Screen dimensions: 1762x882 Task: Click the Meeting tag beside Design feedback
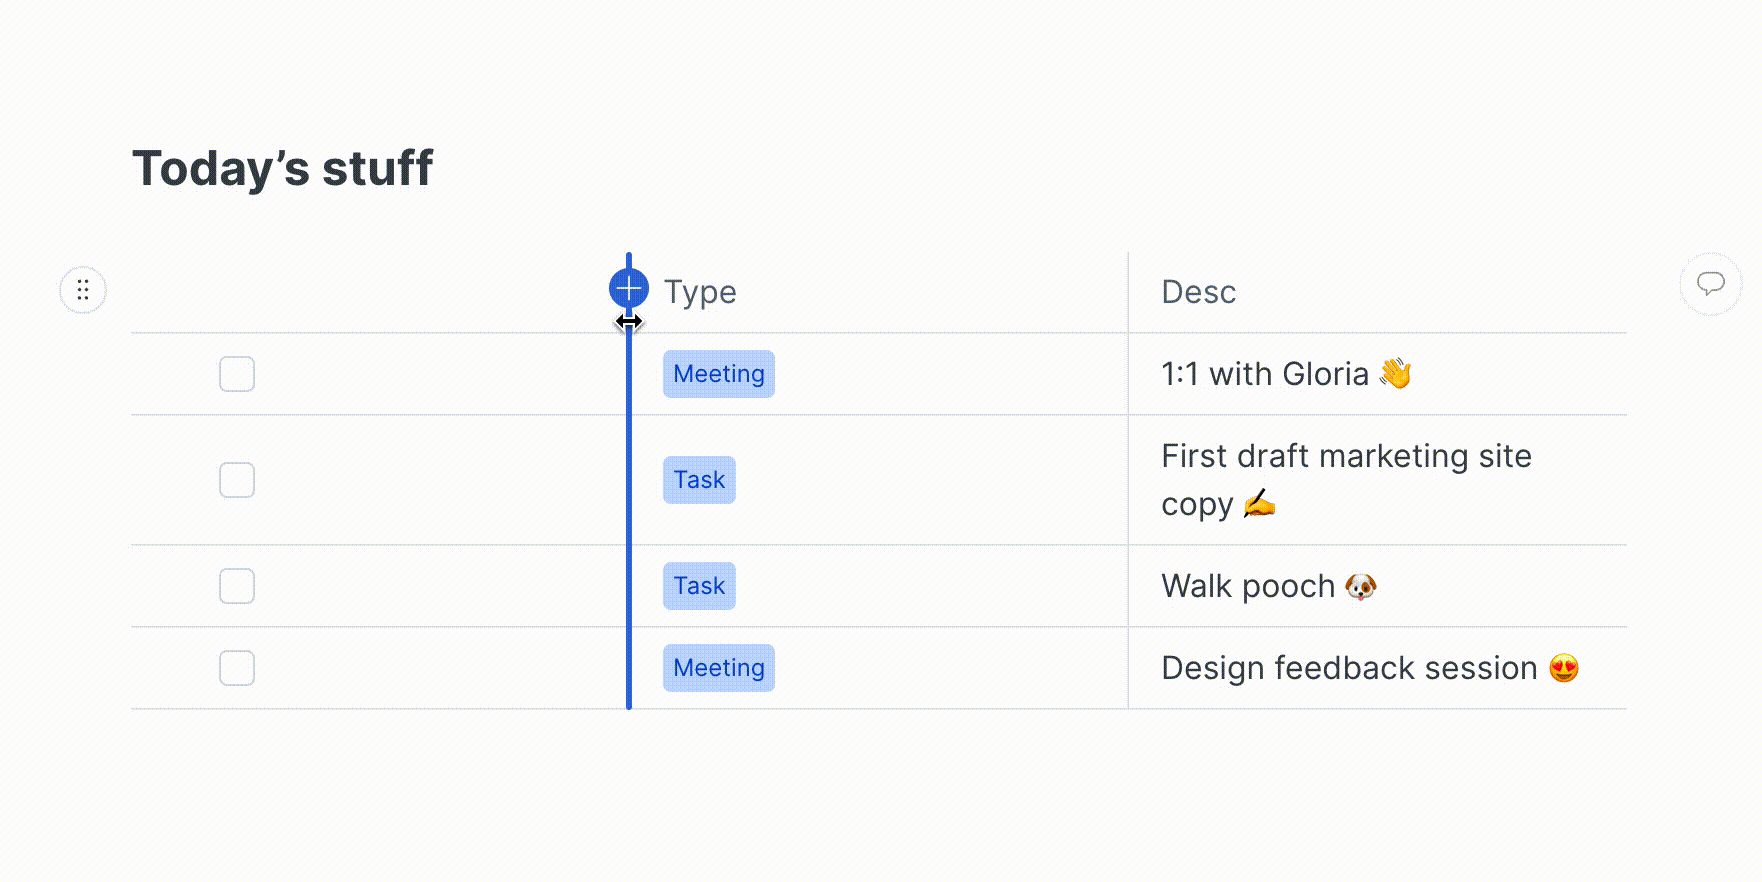[x=719, y=668]
